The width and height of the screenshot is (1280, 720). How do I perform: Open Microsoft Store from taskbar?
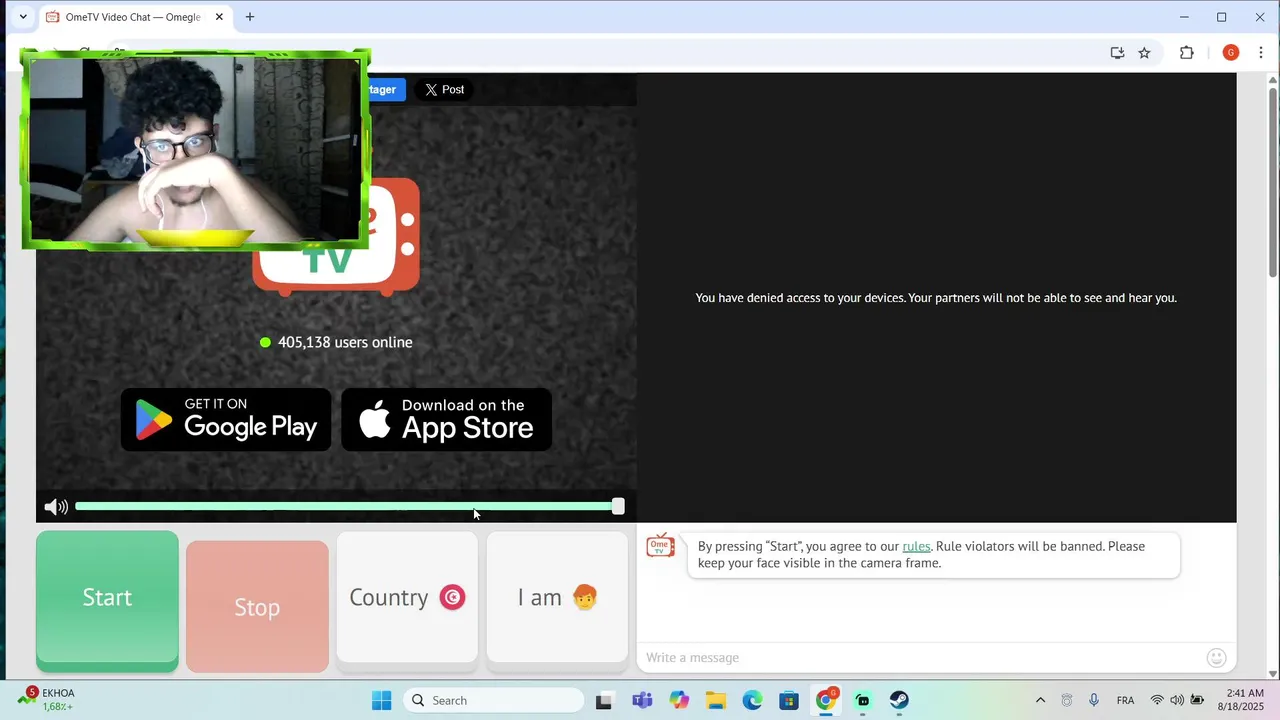pos(789,700)
